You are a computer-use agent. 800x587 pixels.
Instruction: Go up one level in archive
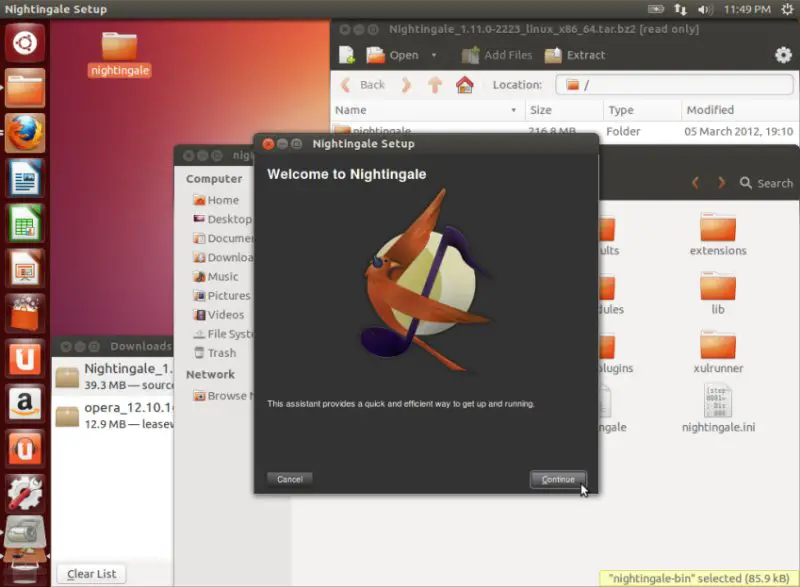pyautogui.click(x=435, y=85)
